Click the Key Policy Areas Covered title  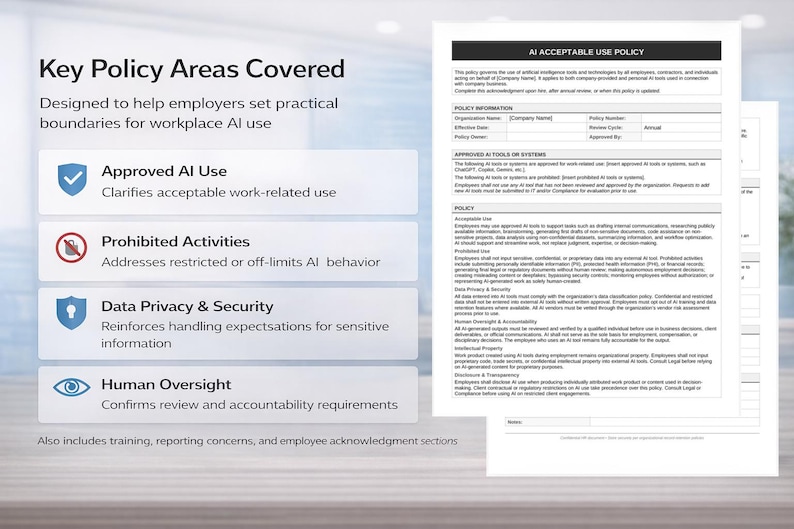coord(192,69)
